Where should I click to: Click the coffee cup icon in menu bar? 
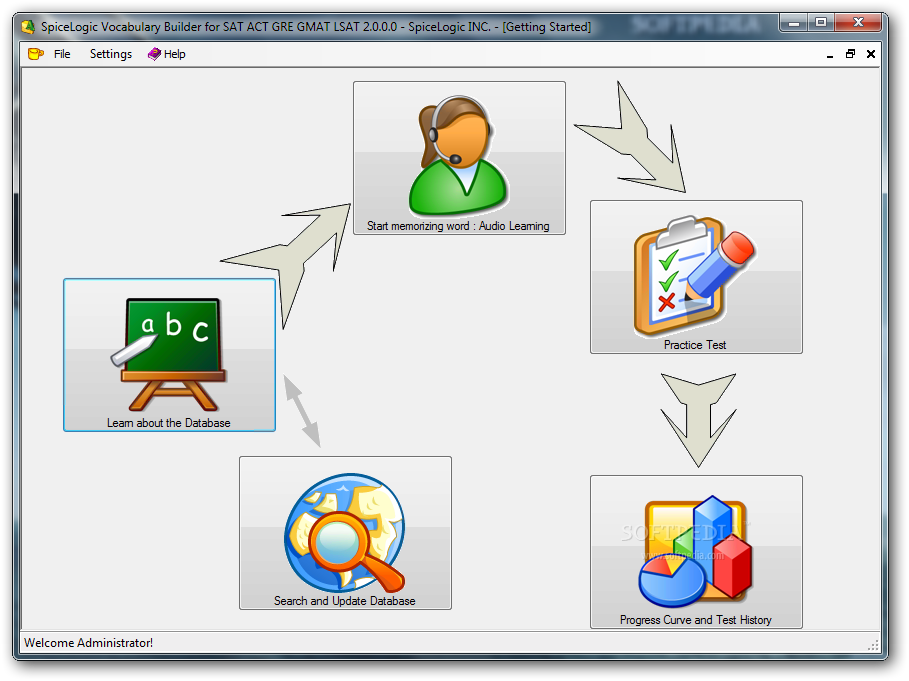[35, 54]
